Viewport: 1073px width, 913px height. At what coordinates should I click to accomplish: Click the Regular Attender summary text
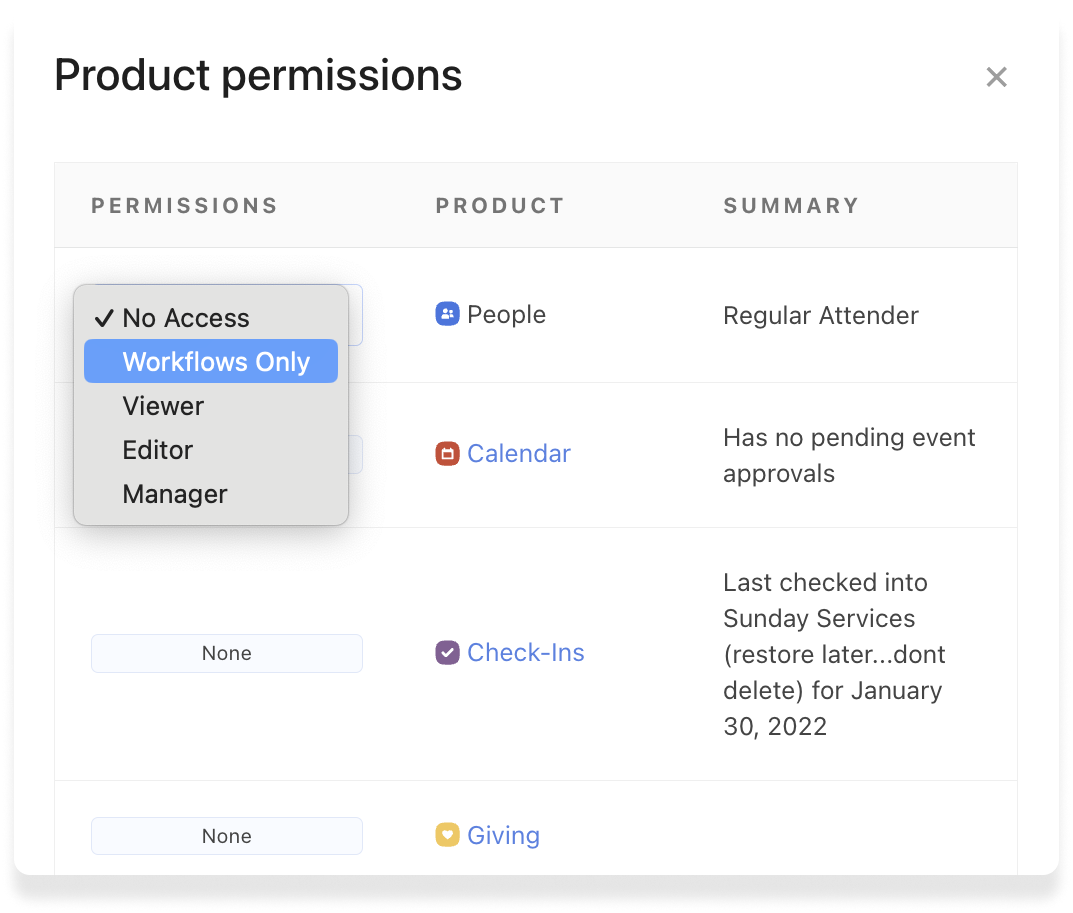(x=820, y=316)
